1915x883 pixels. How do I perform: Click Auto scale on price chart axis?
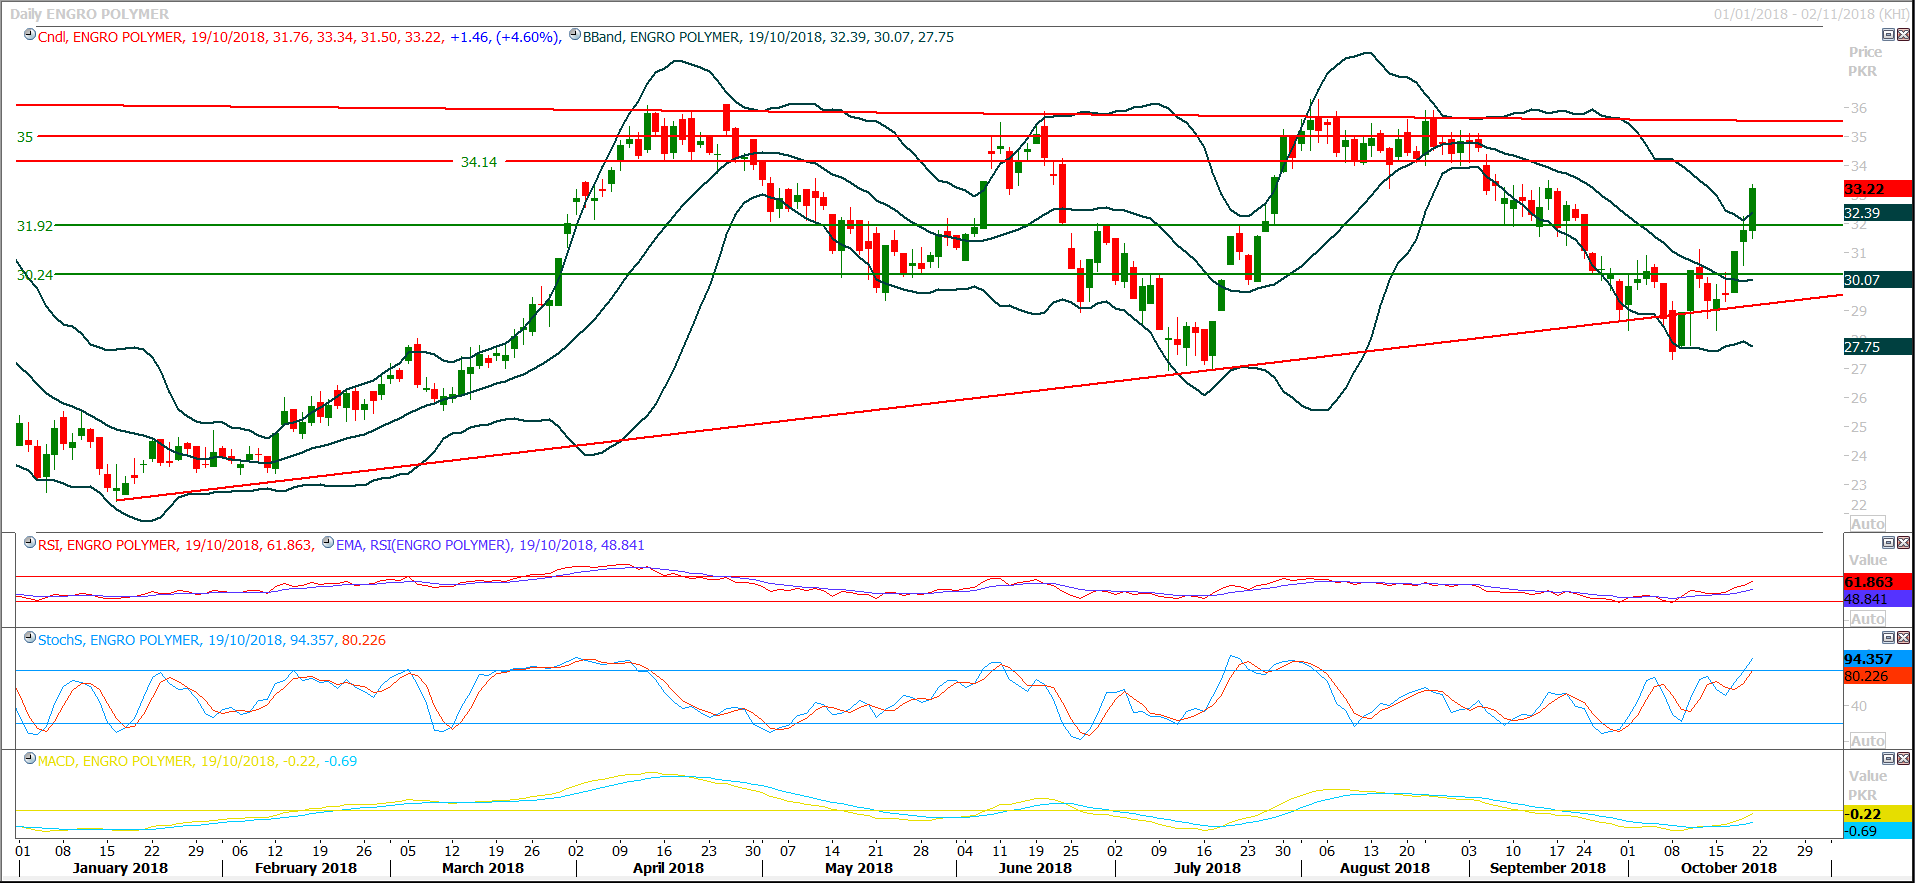[x=1867, y=524]
